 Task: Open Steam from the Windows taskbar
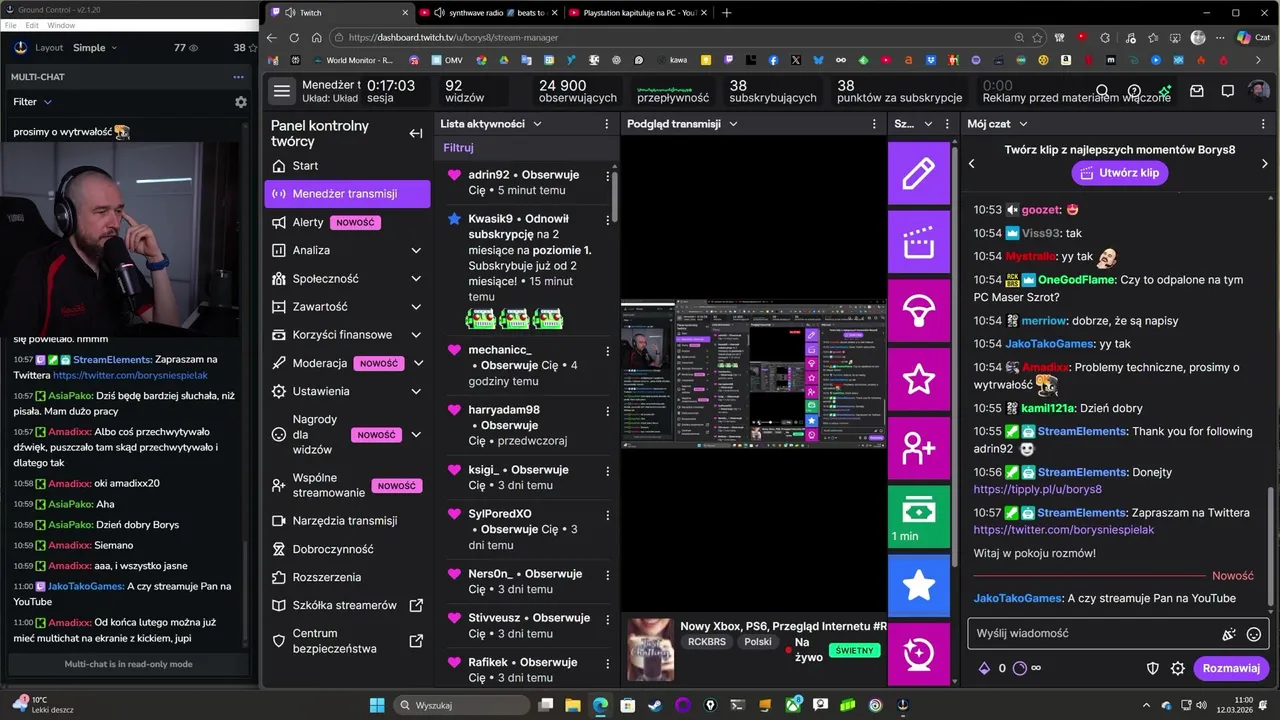(655, 705)
